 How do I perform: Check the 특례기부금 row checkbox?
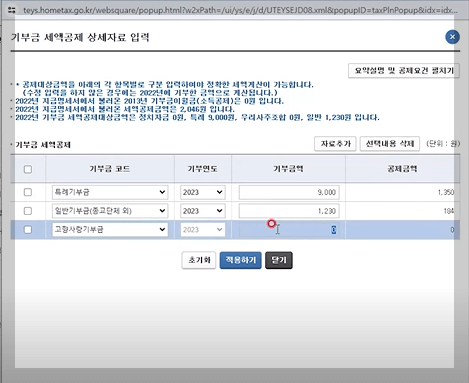(x=28, y=192)
